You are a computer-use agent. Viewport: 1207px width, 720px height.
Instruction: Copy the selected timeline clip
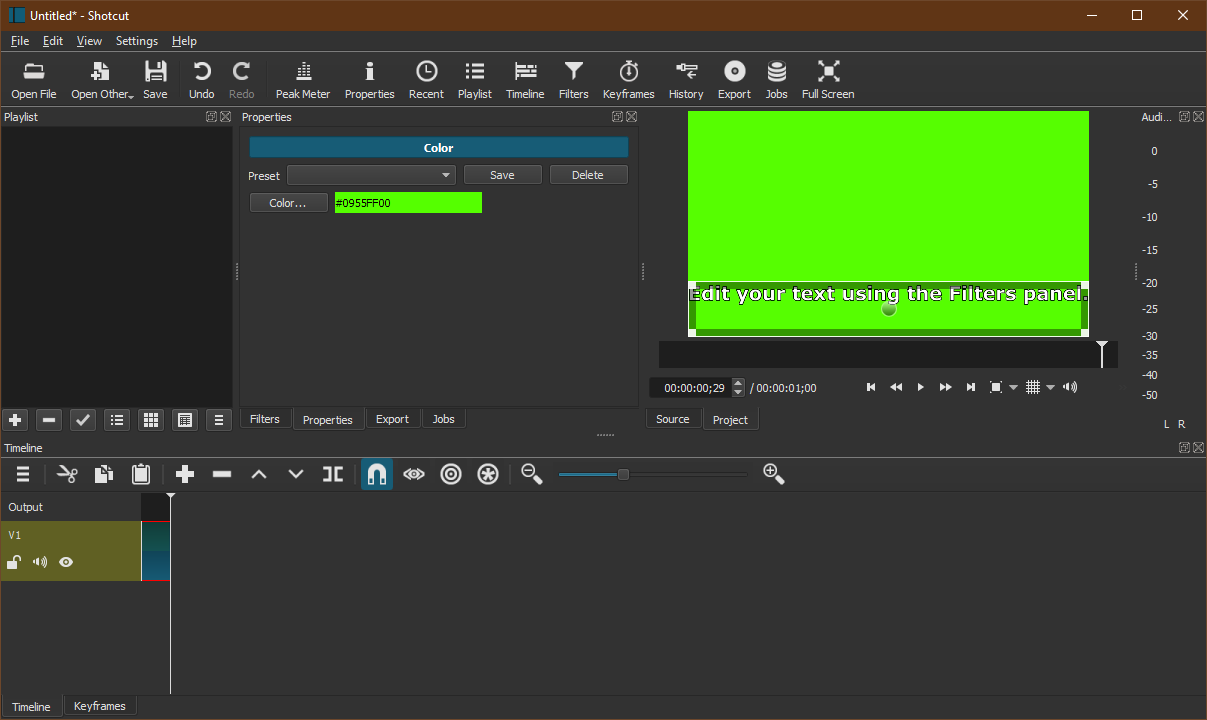click(104, 474)
